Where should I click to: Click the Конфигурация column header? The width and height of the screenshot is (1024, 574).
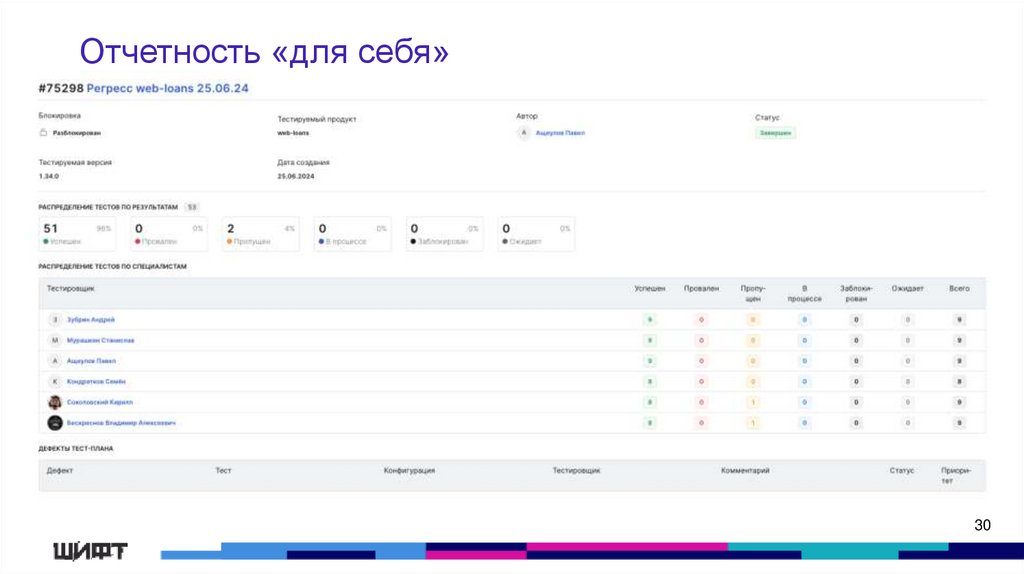coord(409,470)
